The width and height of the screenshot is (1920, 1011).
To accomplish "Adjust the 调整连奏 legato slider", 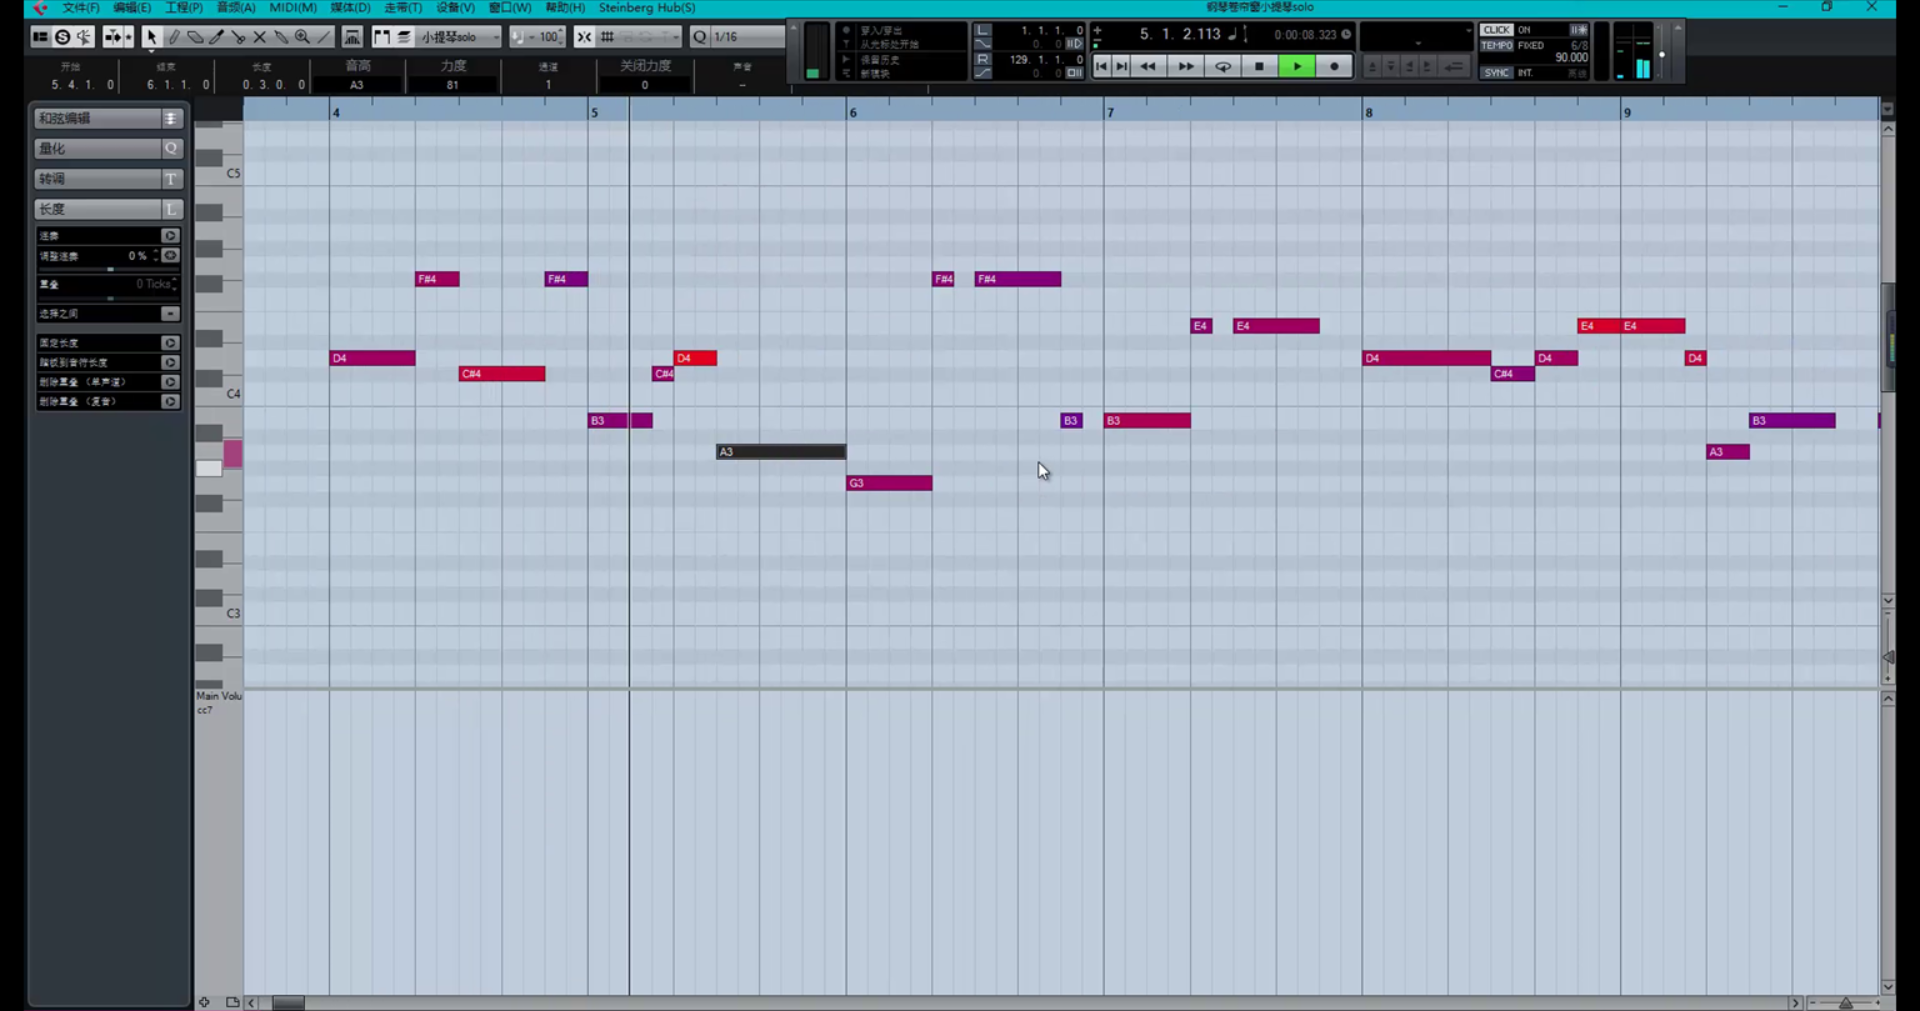I will 110,270.
